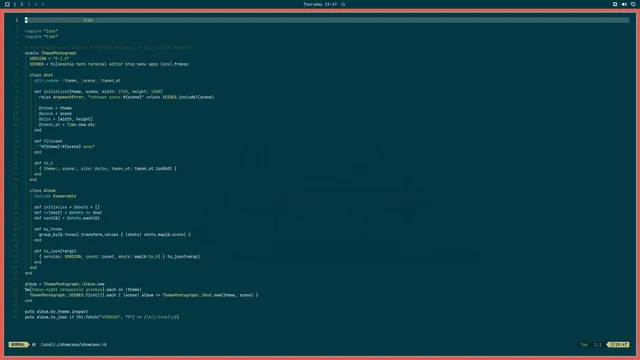Place cursor on require "json" line
This screenshot has width=640, height=360.
tap(41, 31)
